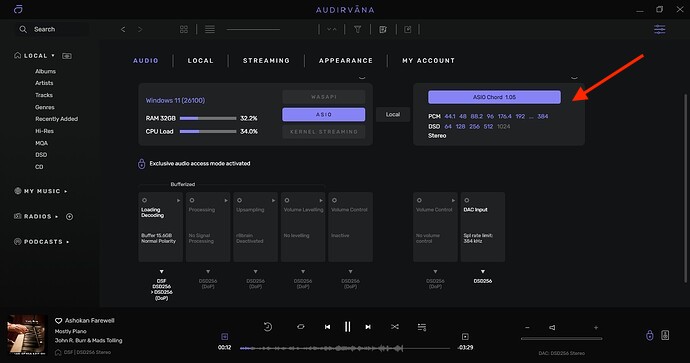Image resolution: width=690 pixels, height=363 pixels.
Task: Add a radio with plus icon
Action: [x=70, y=216]
